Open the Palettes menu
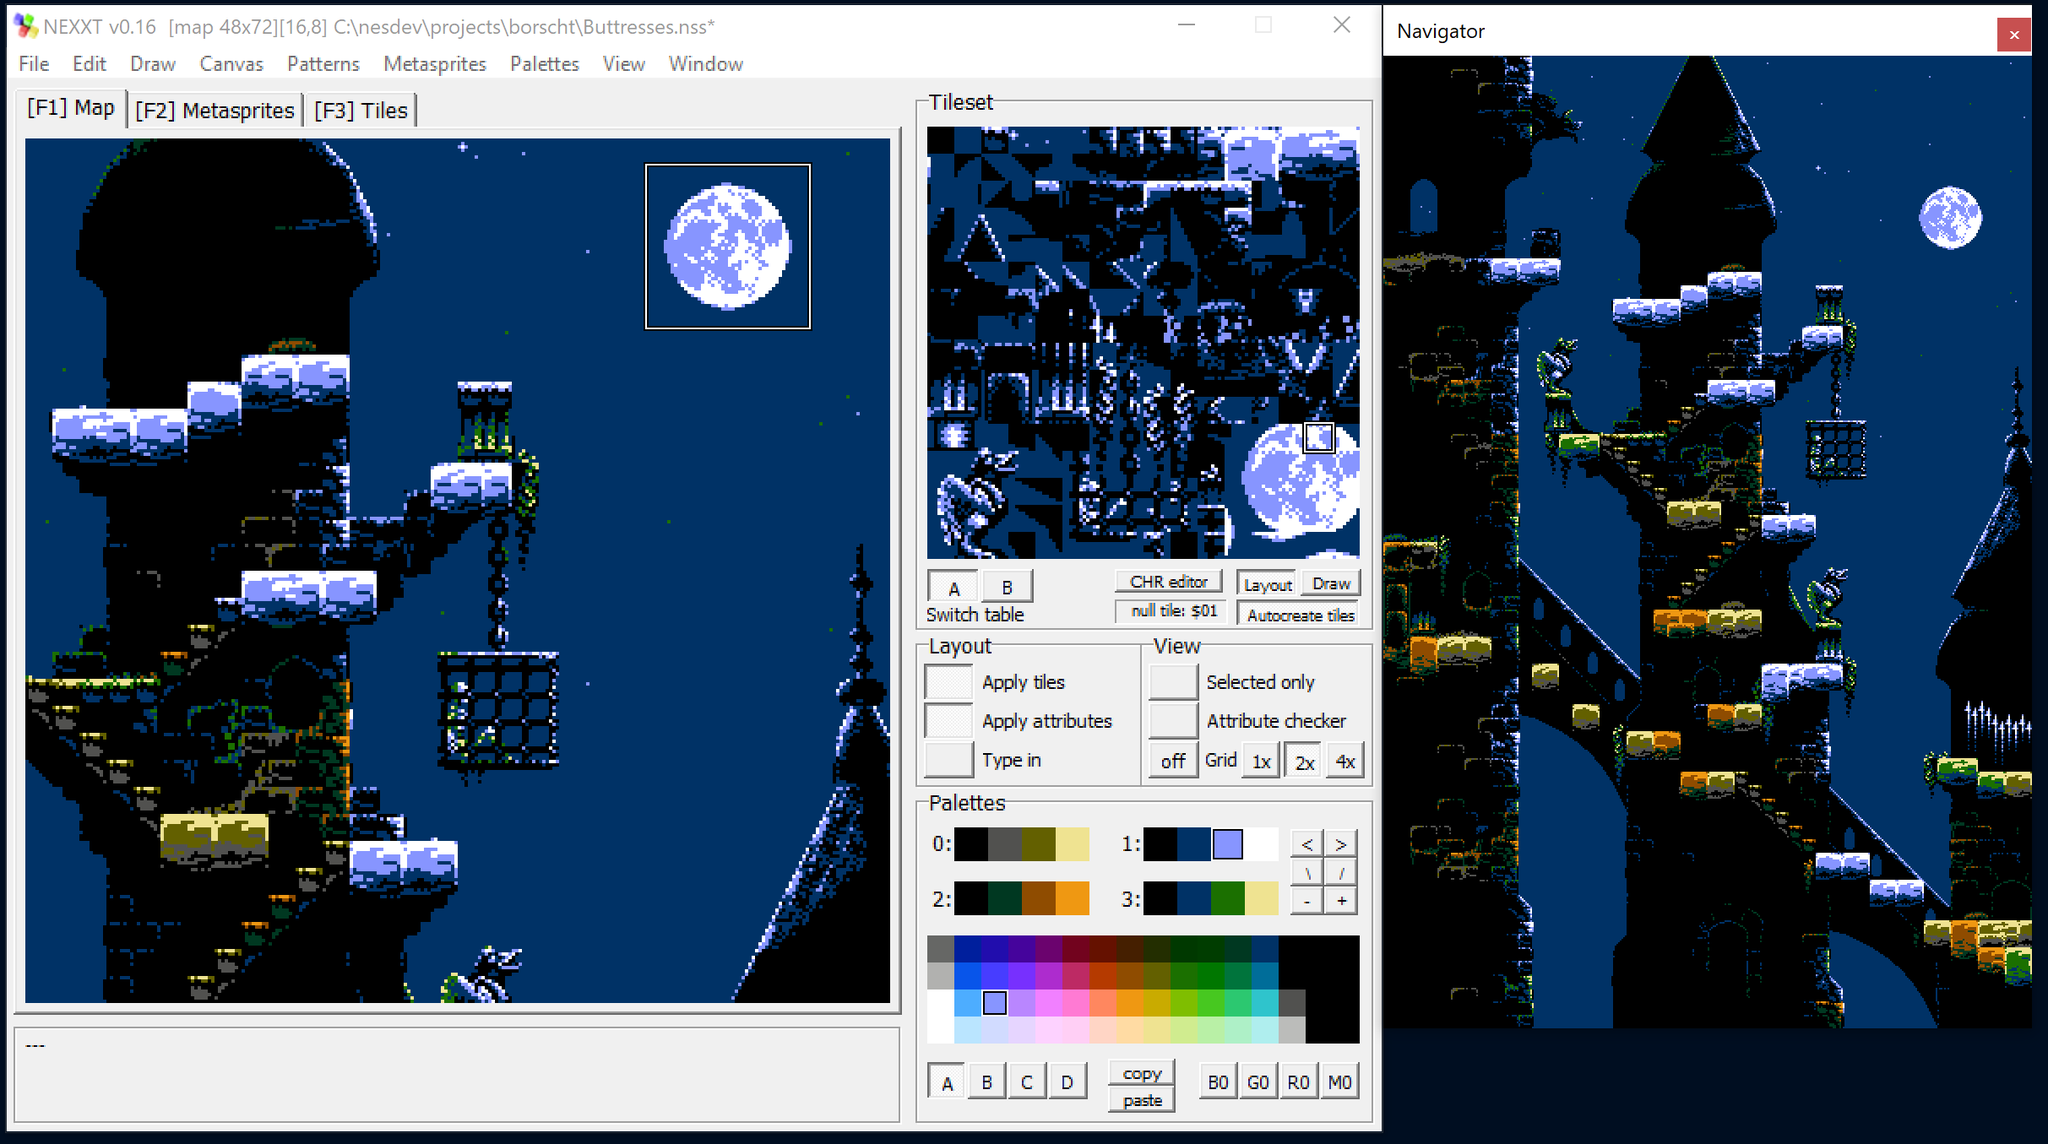This screenshot has height=1144, width=2048. (x=543, y=63)
